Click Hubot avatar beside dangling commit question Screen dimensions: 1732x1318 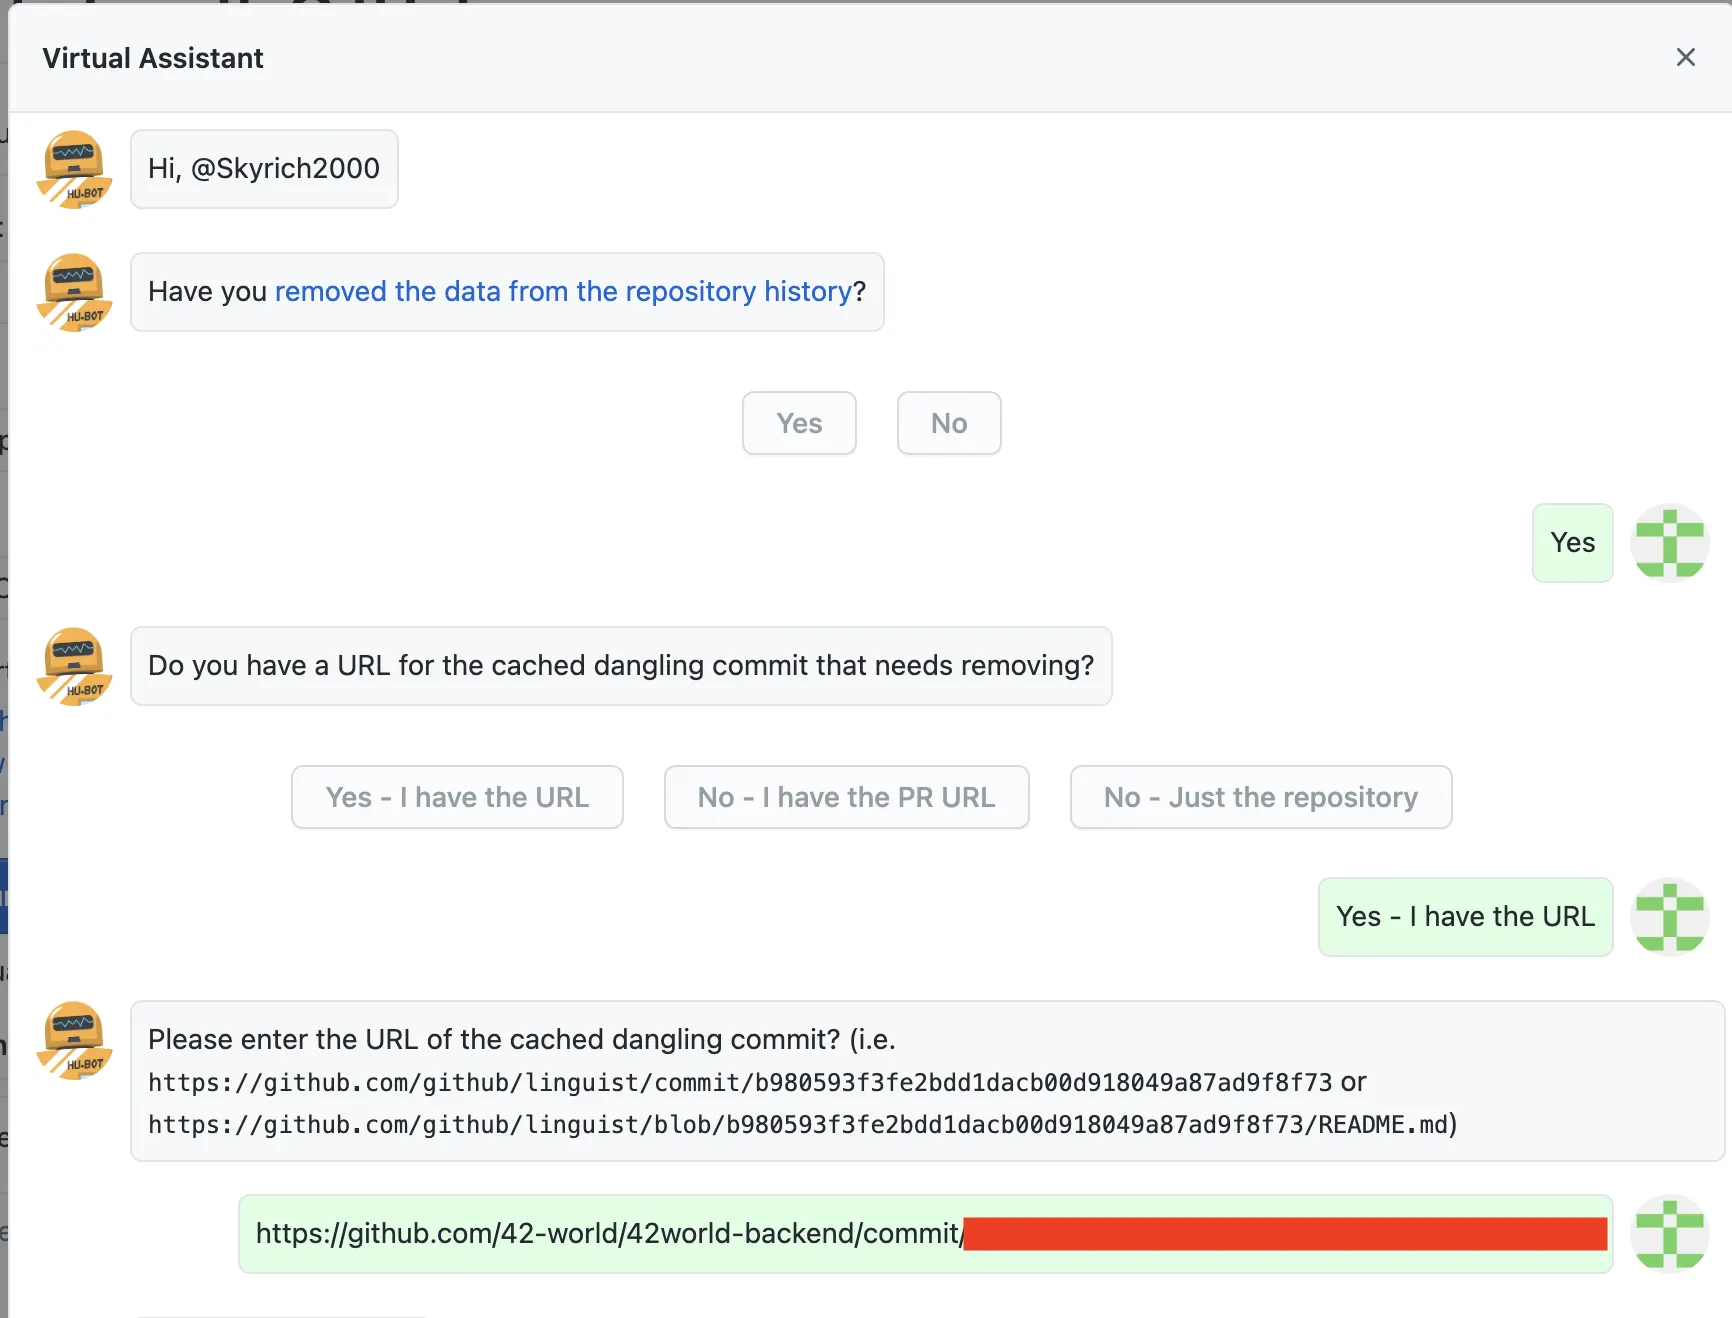[x=74, y=666]
